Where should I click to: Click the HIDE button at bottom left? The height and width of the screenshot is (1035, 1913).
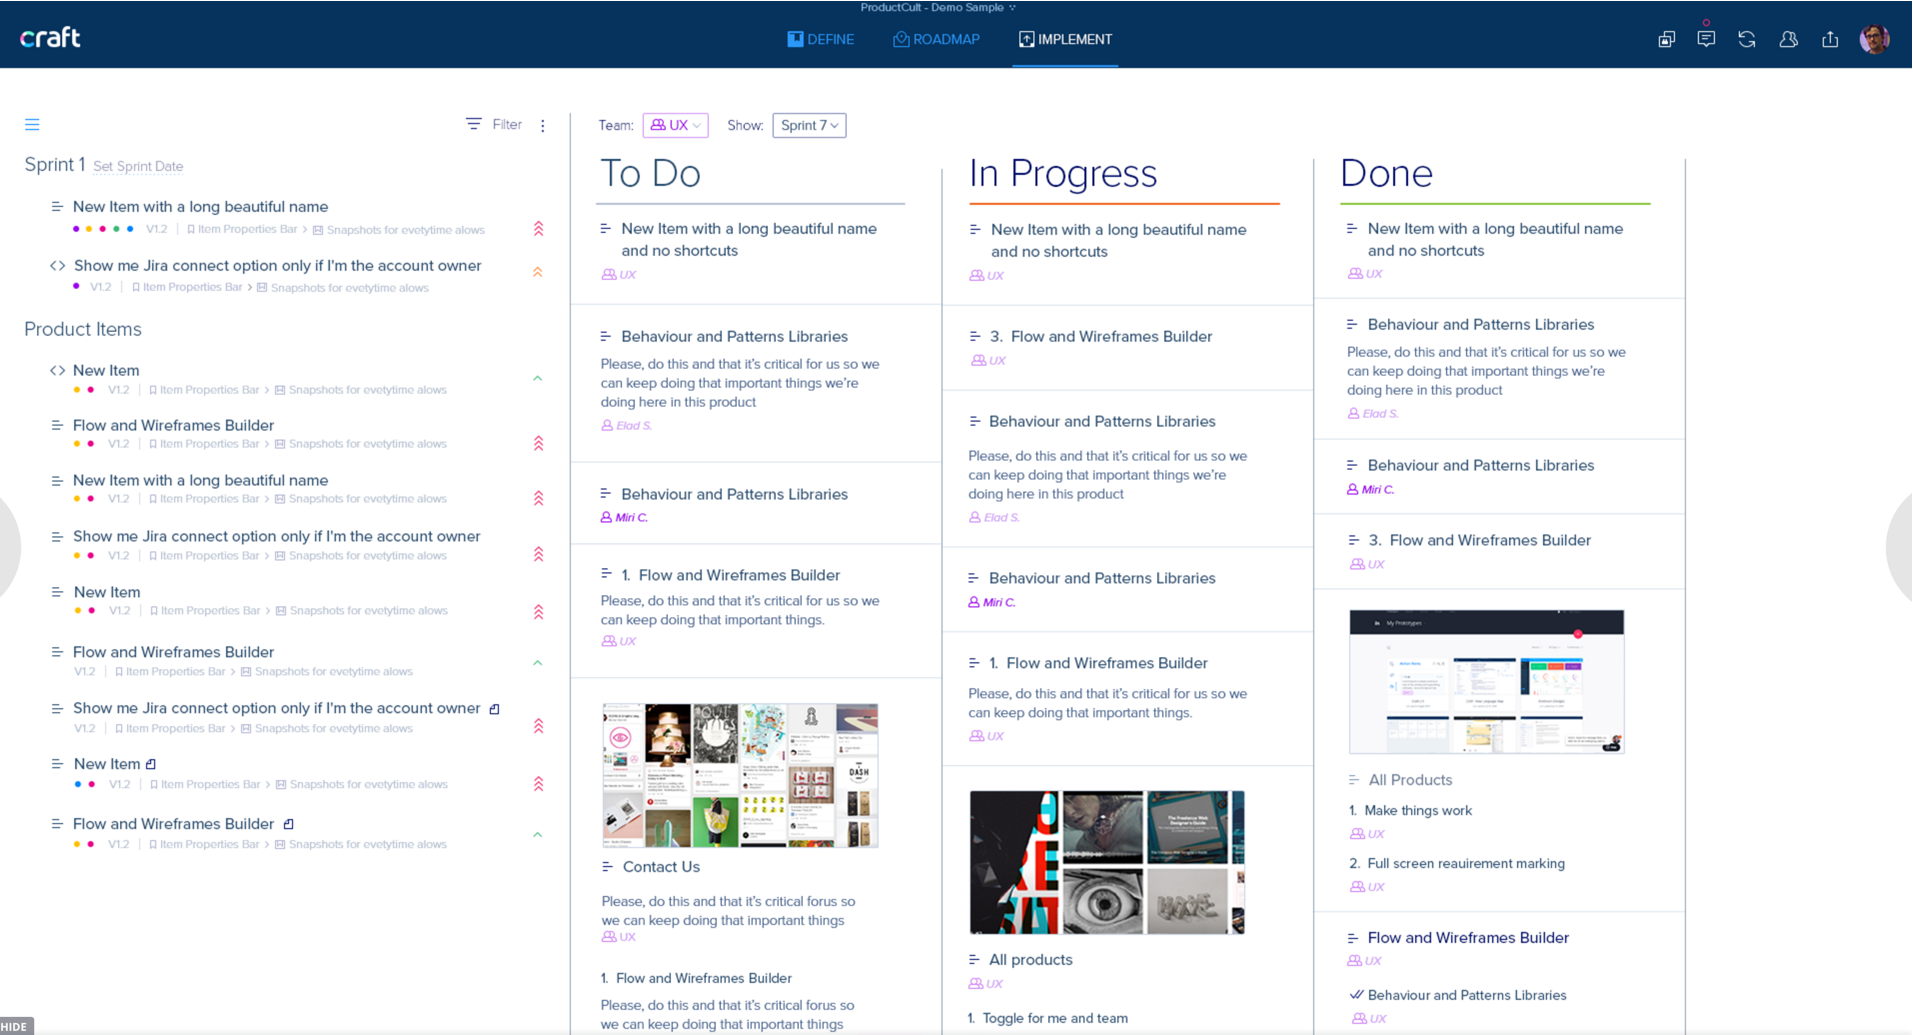(x=16, y=1026)
